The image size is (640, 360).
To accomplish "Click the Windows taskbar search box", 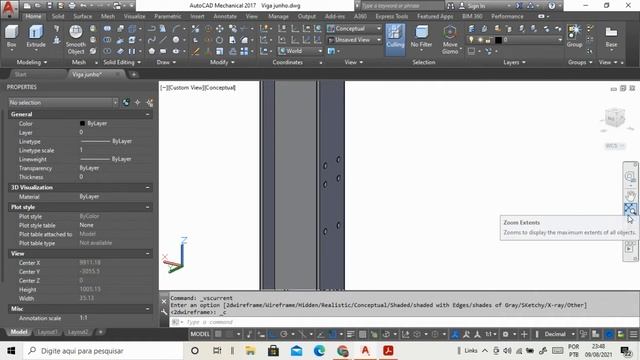I will [x=103, y=351].
